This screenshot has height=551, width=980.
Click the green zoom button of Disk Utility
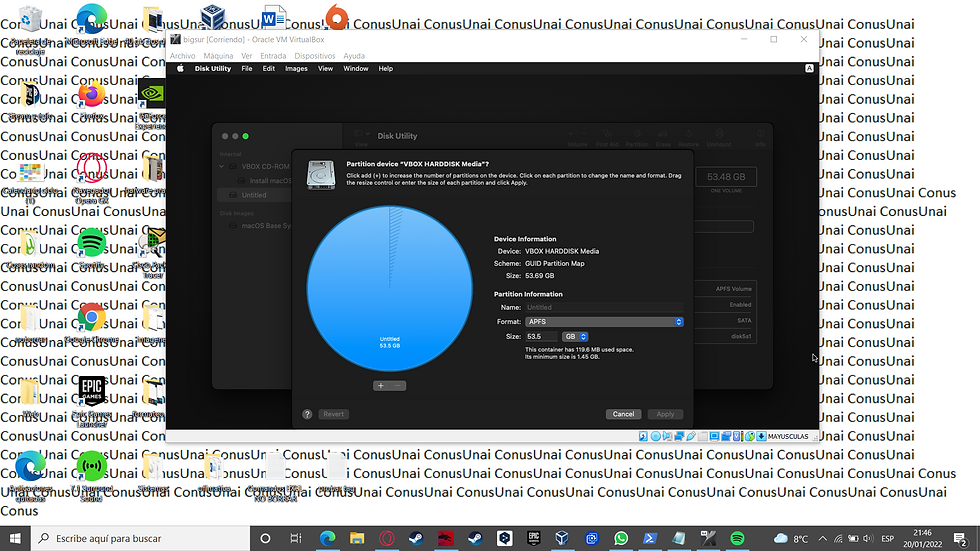click(246, 136)
